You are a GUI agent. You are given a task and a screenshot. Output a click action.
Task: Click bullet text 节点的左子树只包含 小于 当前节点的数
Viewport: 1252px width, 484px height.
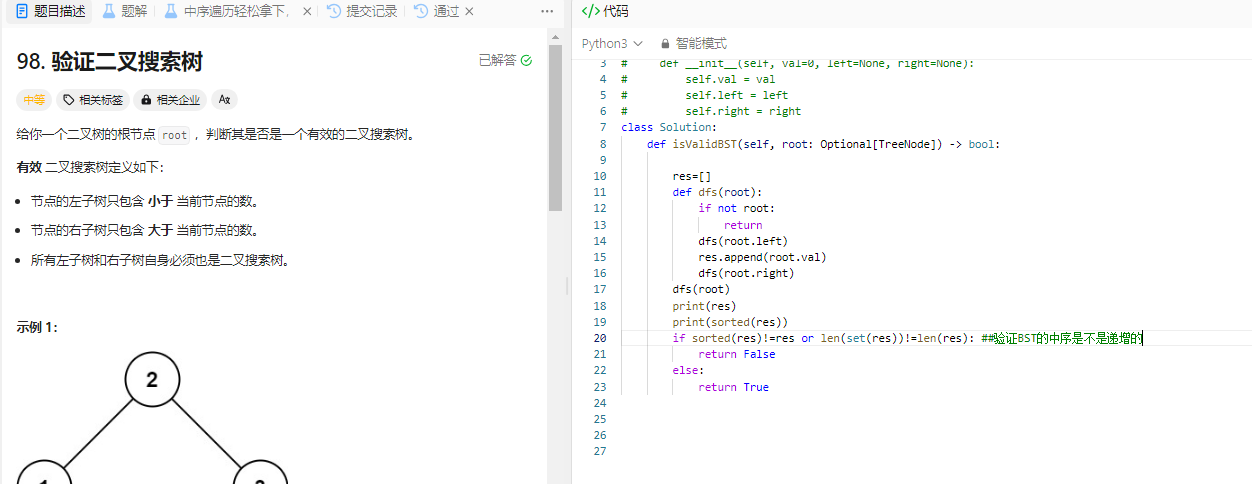click(x=145, y=201)
